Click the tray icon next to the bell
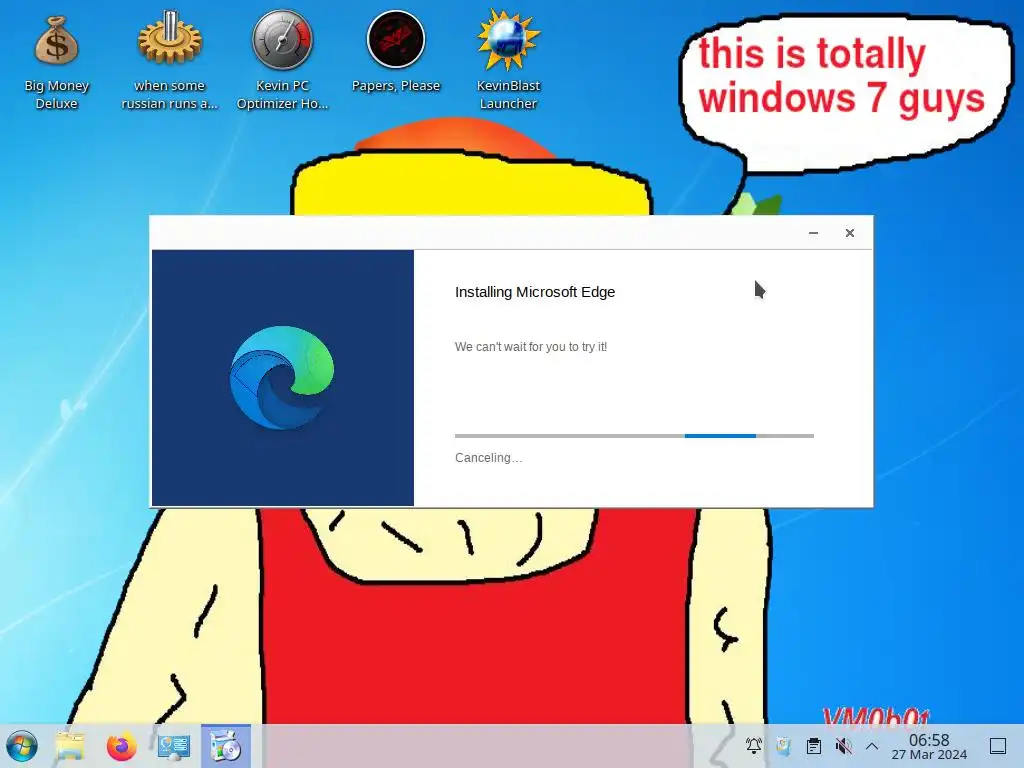 tap(783, 746)
